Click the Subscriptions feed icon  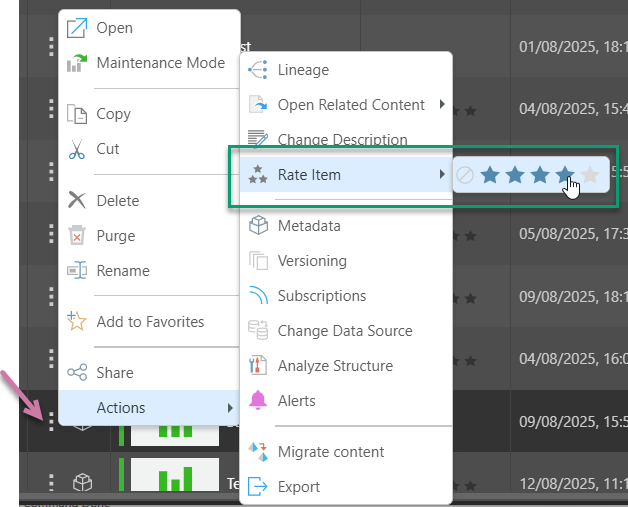258,296
